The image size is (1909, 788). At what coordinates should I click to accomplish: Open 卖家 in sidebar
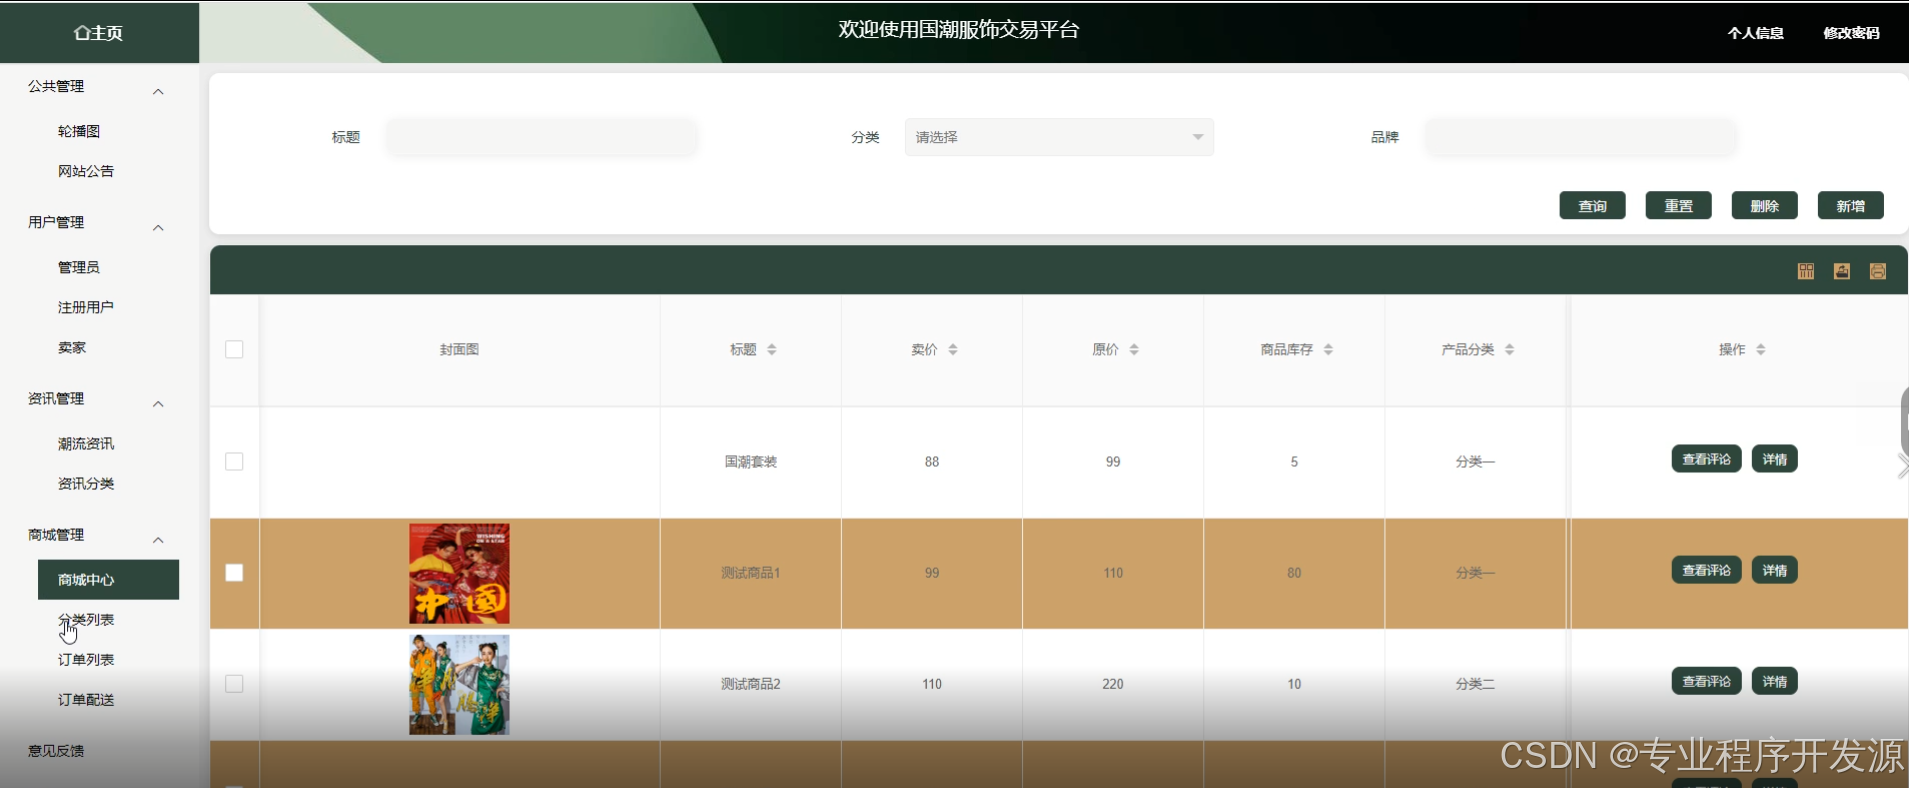(x=72, y=347)
